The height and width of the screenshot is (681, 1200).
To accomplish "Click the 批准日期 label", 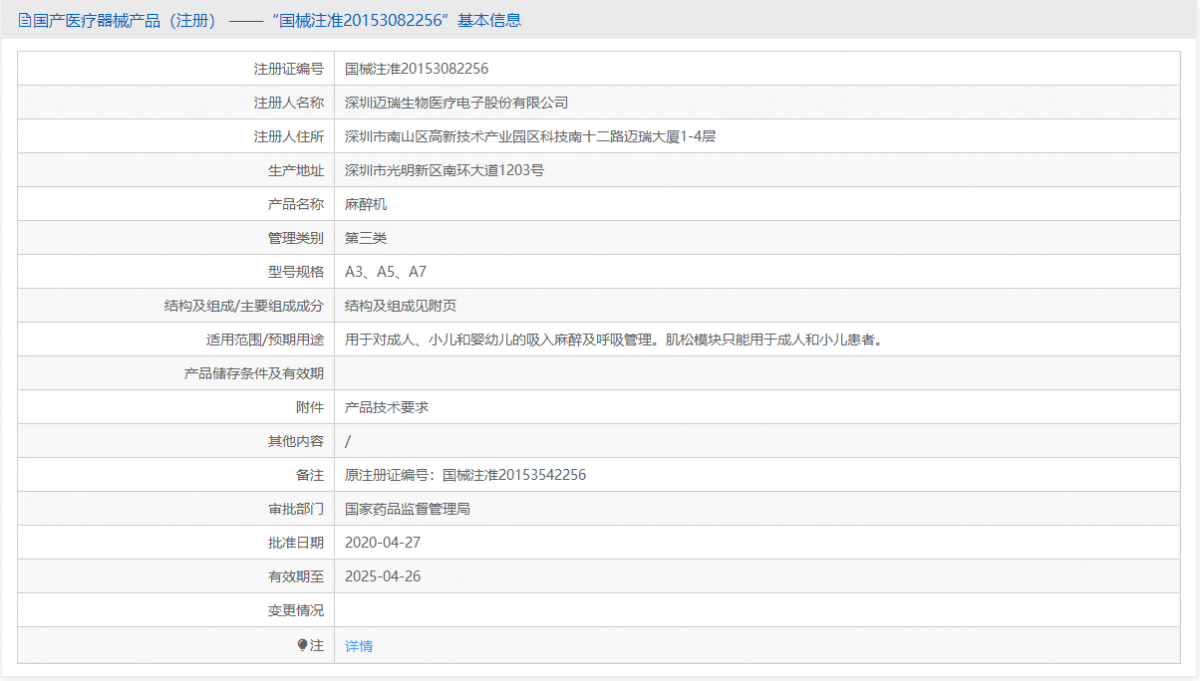I will (296, 543).
